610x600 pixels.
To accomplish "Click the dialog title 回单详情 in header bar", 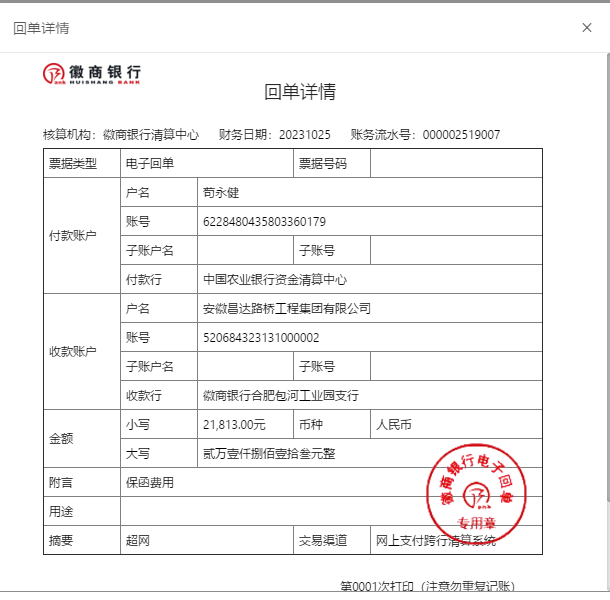I will pos(41,28).
